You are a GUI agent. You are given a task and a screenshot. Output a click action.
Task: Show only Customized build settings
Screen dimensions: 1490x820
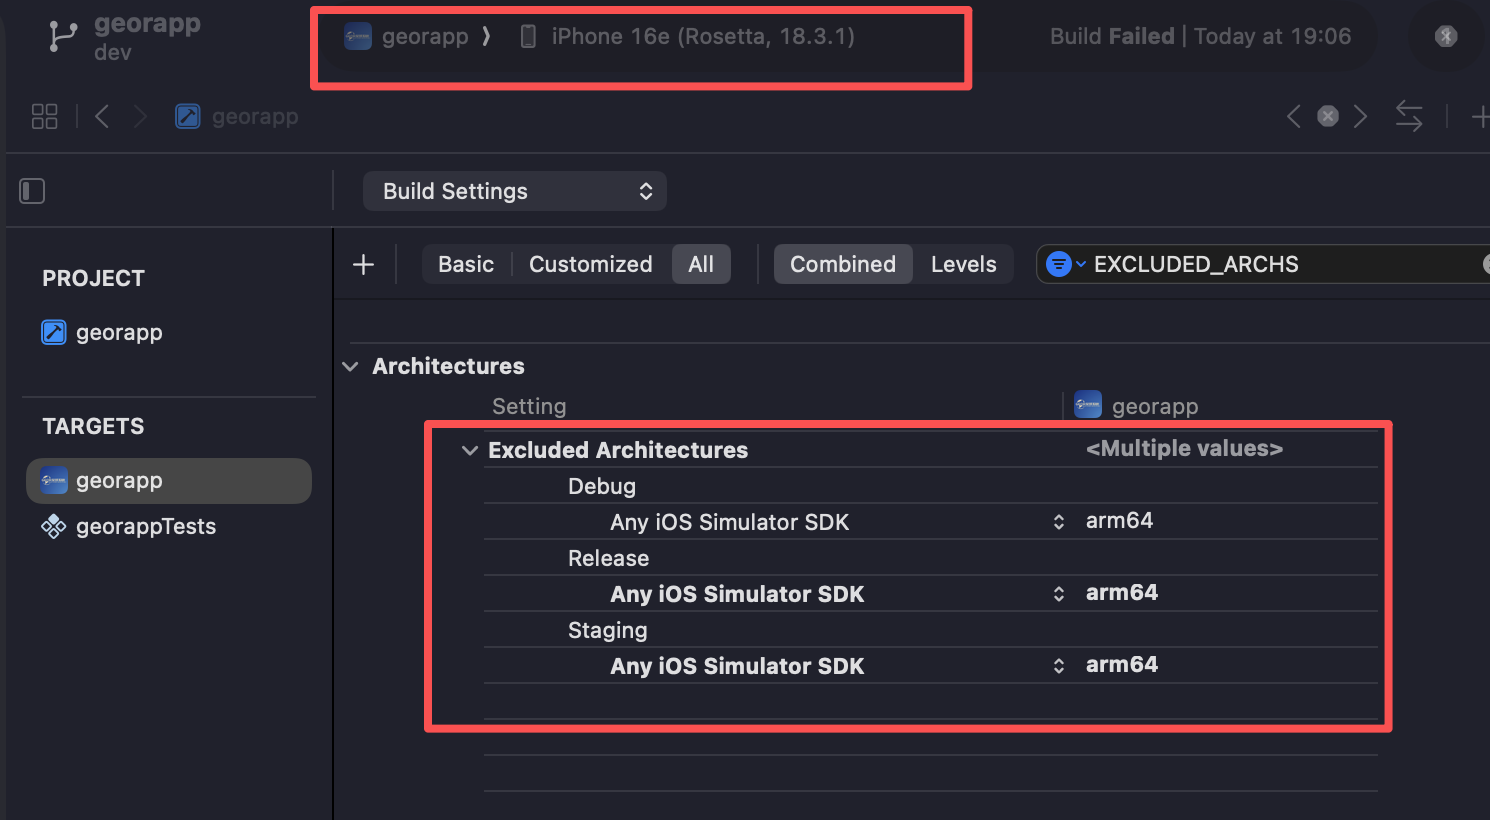click(590, 265)
